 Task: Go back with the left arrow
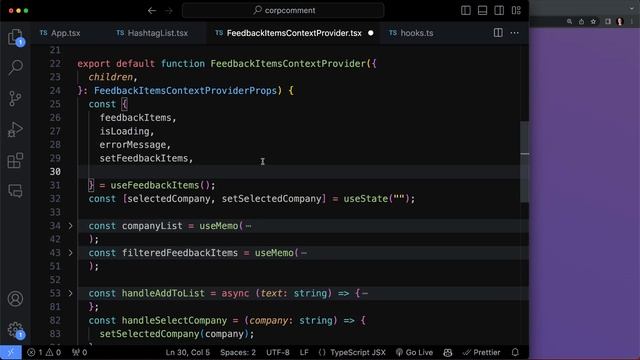click(152, 10)
